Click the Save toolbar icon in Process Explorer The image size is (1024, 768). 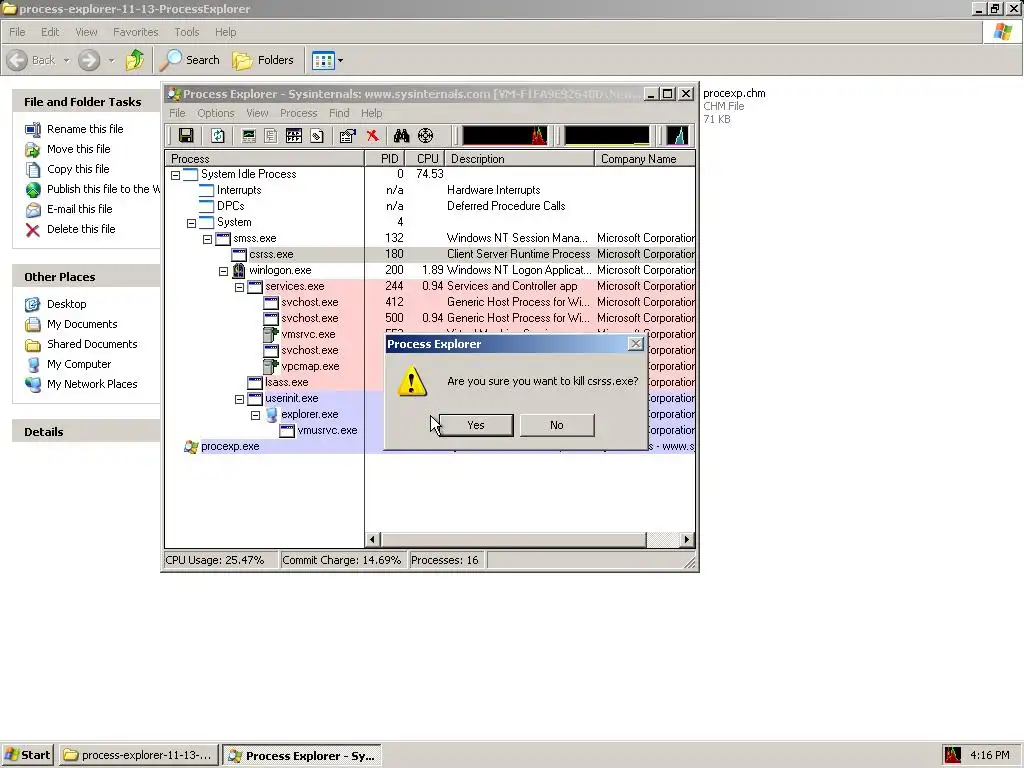tap(186, 136)
